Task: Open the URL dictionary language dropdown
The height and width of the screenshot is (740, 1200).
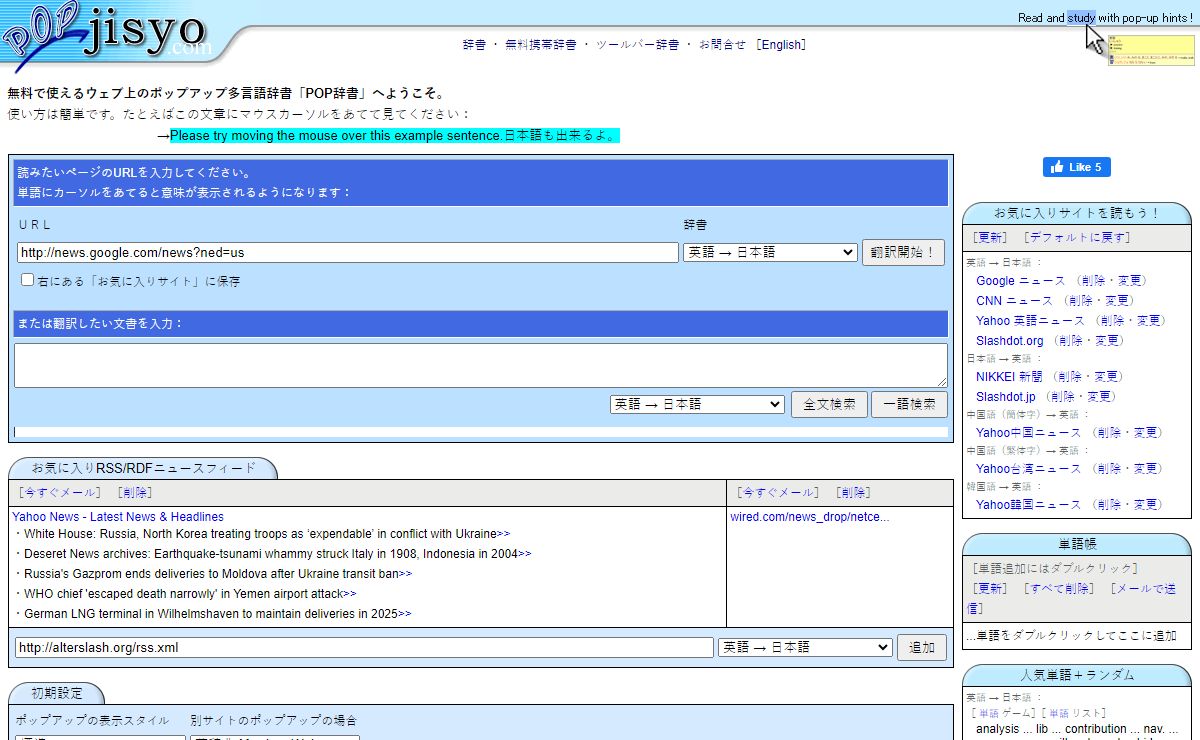Action: pos(769,253)
